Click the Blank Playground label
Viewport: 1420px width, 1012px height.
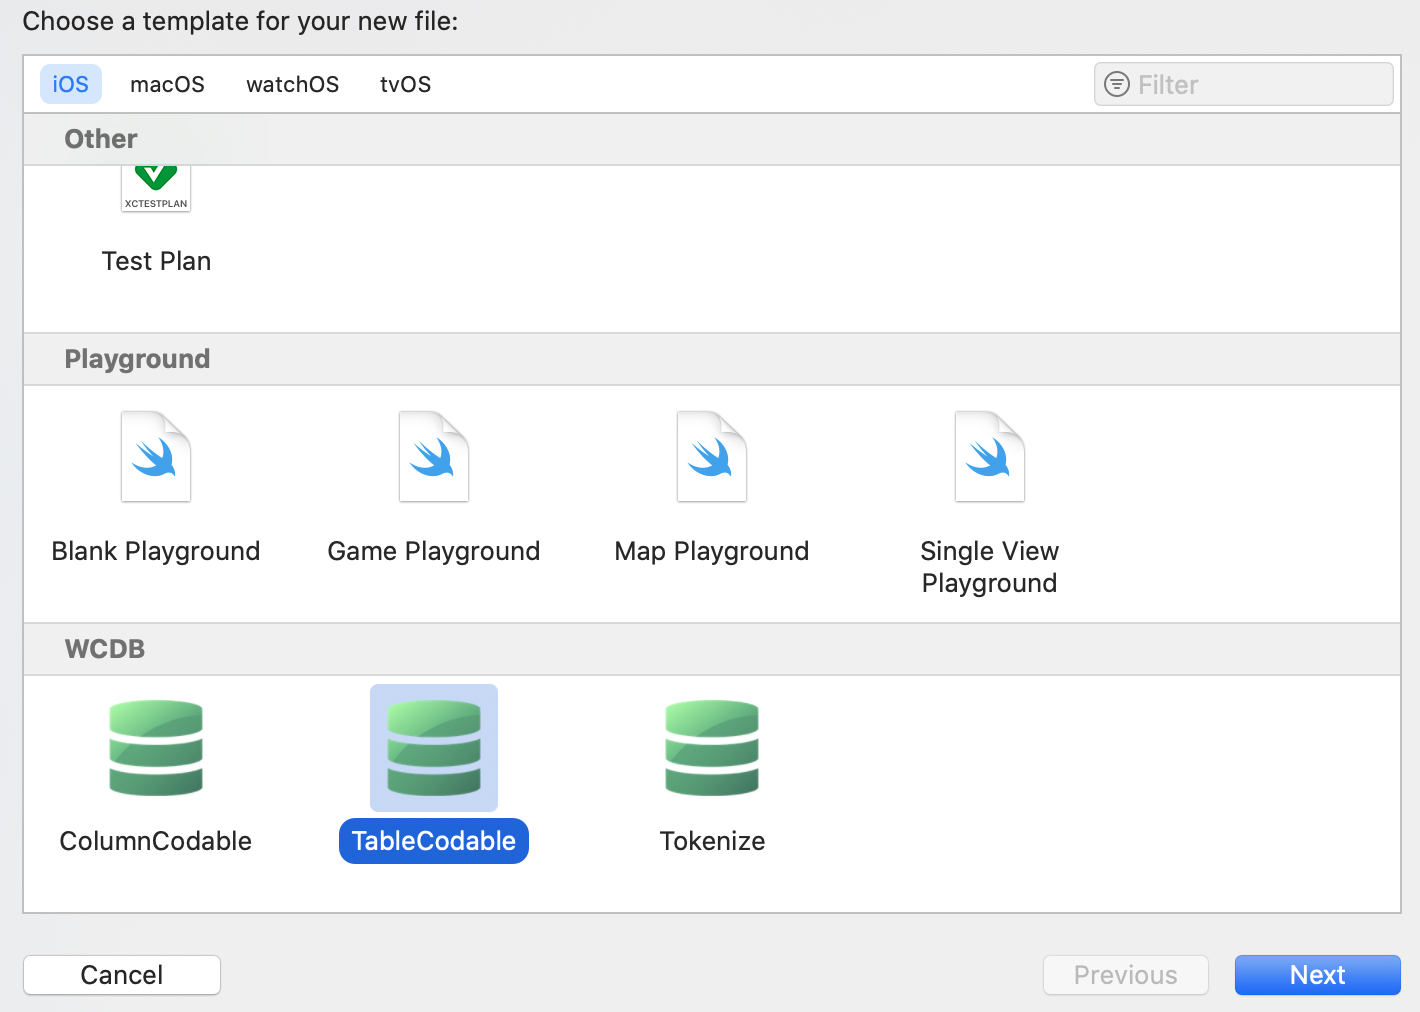click(x=156, y=551)
